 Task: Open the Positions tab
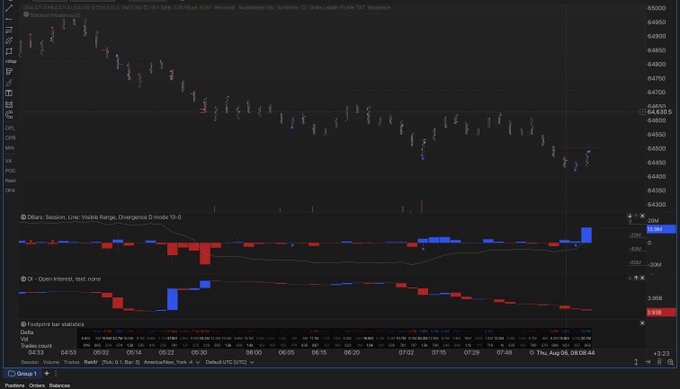click(14, 385)
